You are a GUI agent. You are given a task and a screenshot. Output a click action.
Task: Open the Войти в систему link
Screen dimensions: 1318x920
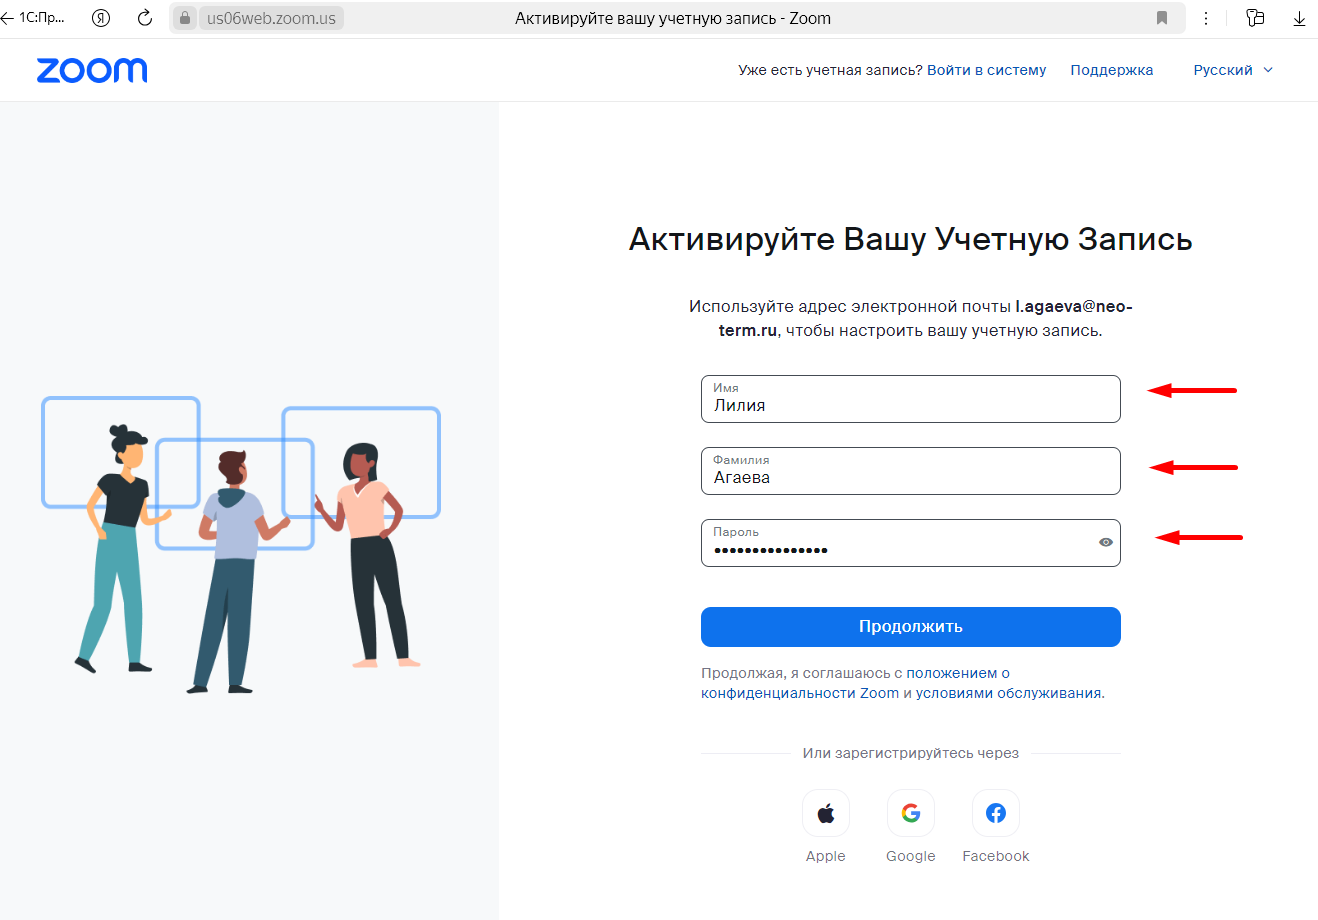[987, 70]
